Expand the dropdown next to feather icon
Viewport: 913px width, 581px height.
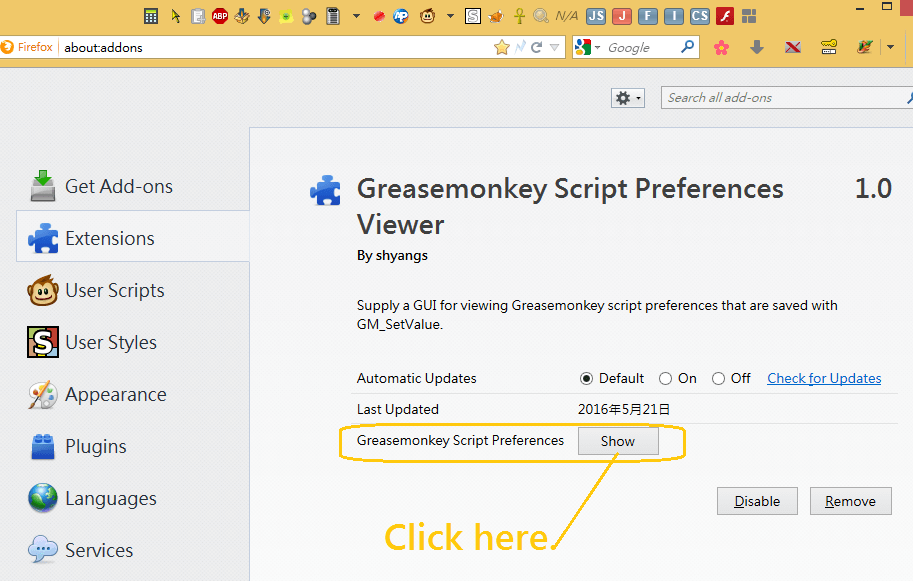point(890,47)
